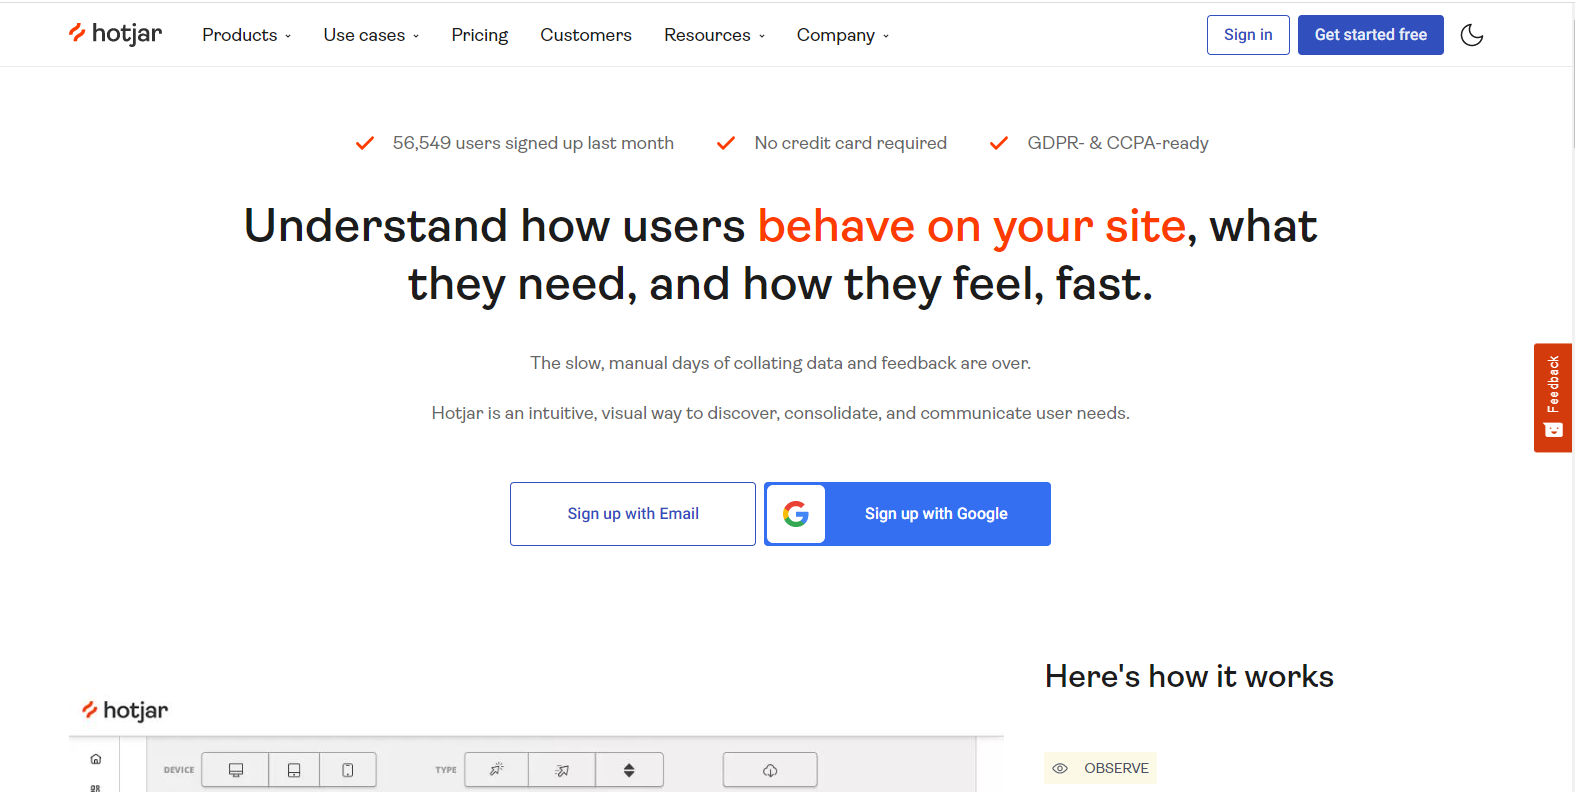The height and width of the screenshot is (792, 1575).
Task: Click the 'Here's how it works' heading
Action: (x=1189, y=677)
